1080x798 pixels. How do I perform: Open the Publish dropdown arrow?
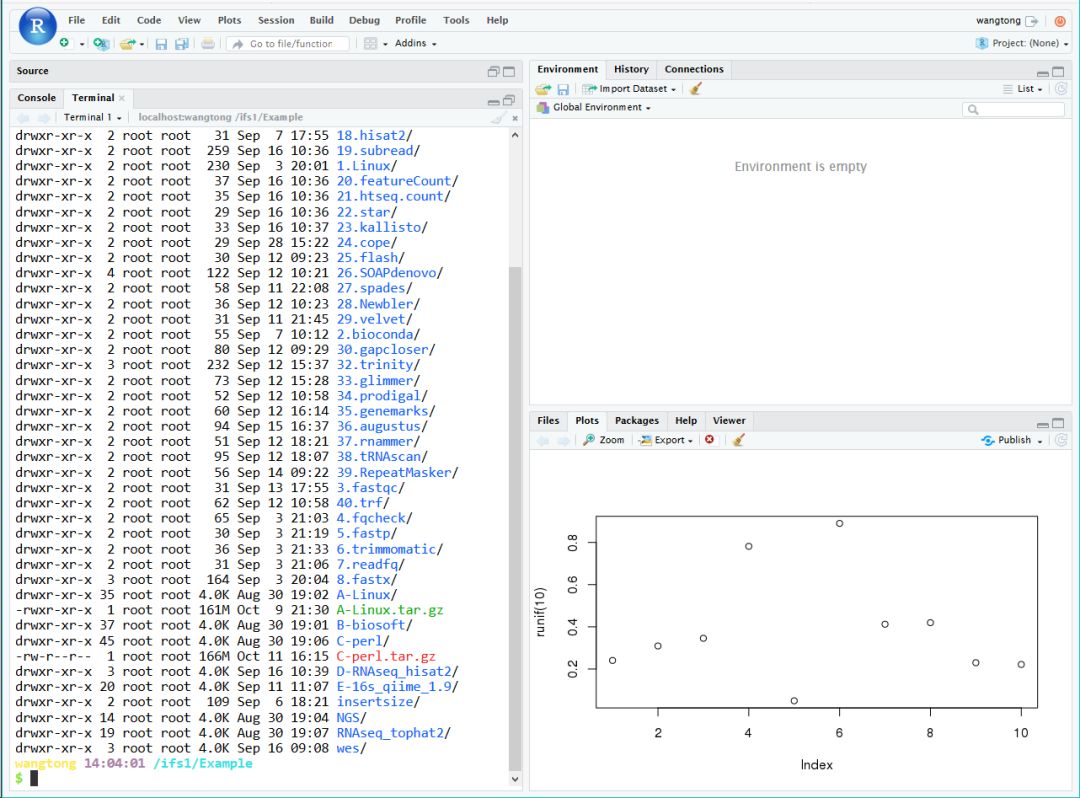1040,441
